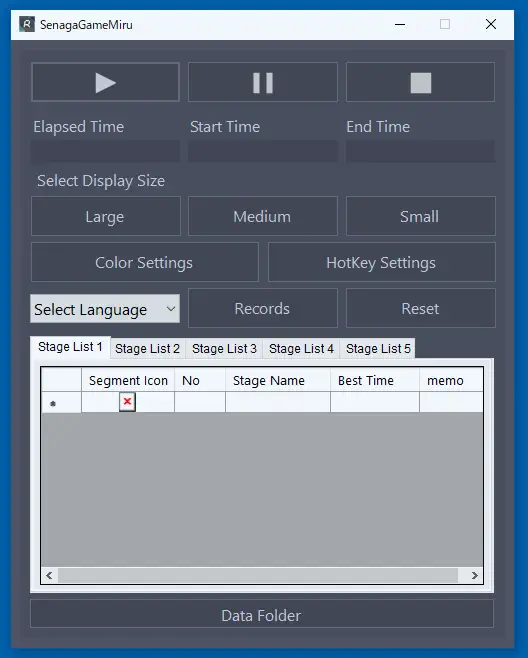Screen dimensions: 528x658
Task: Choose the Small display size
Action: point(421,216)
